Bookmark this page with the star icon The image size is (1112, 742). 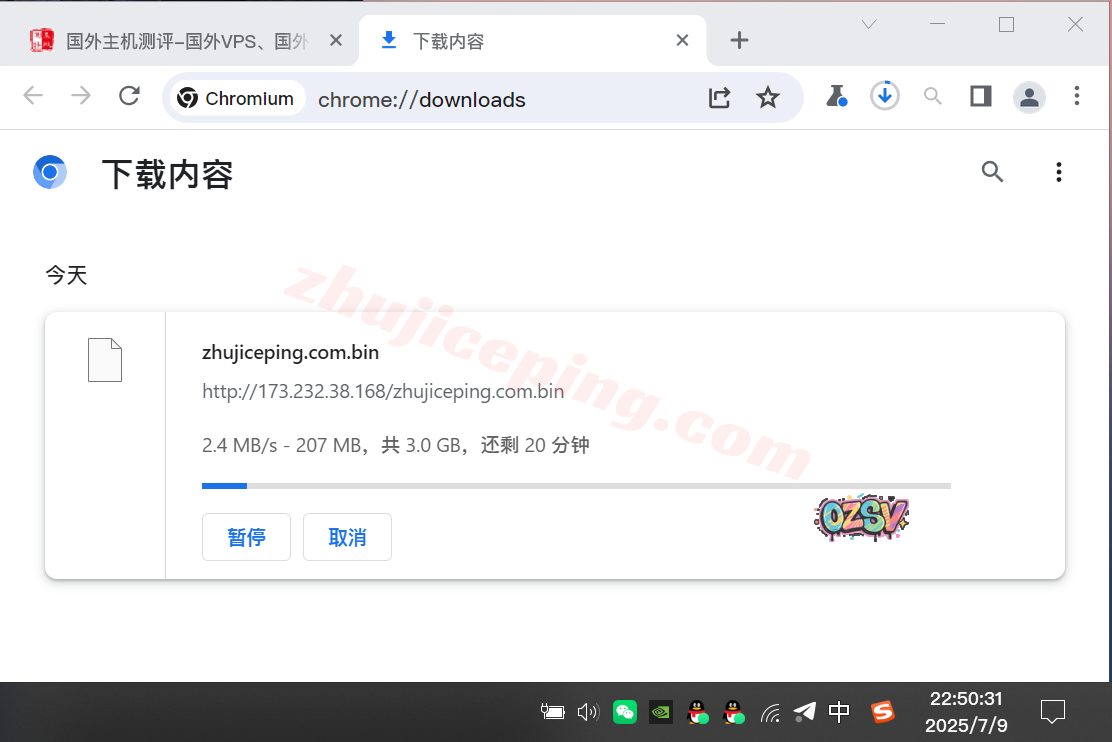(x=767, y=97)
